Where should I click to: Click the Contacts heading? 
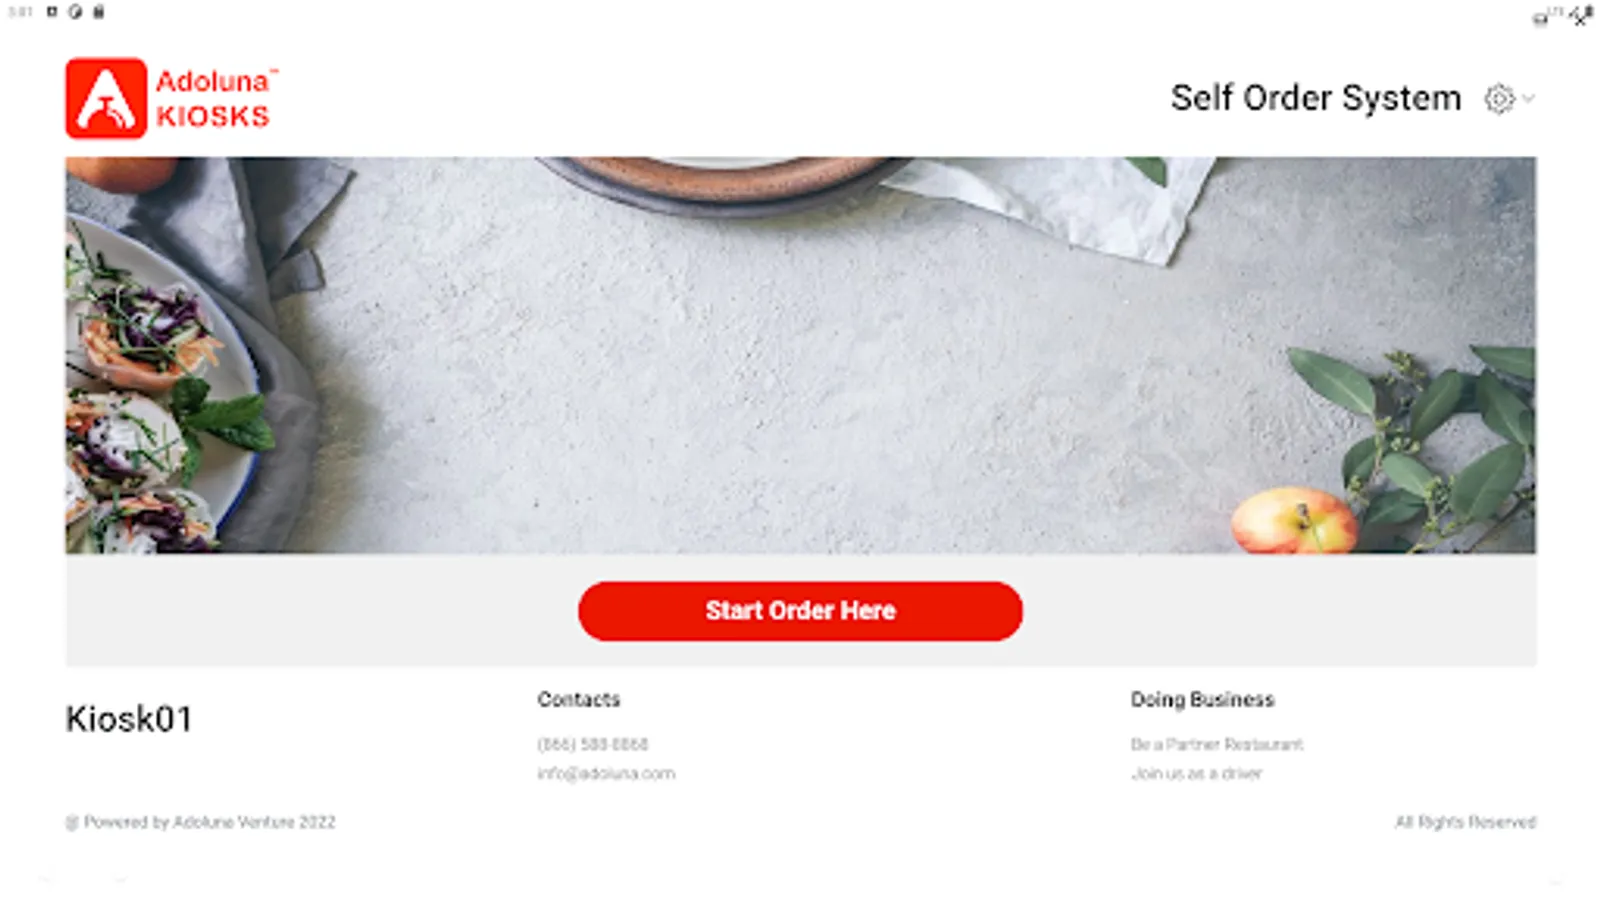pyautogui.click(x=578, y=699)
